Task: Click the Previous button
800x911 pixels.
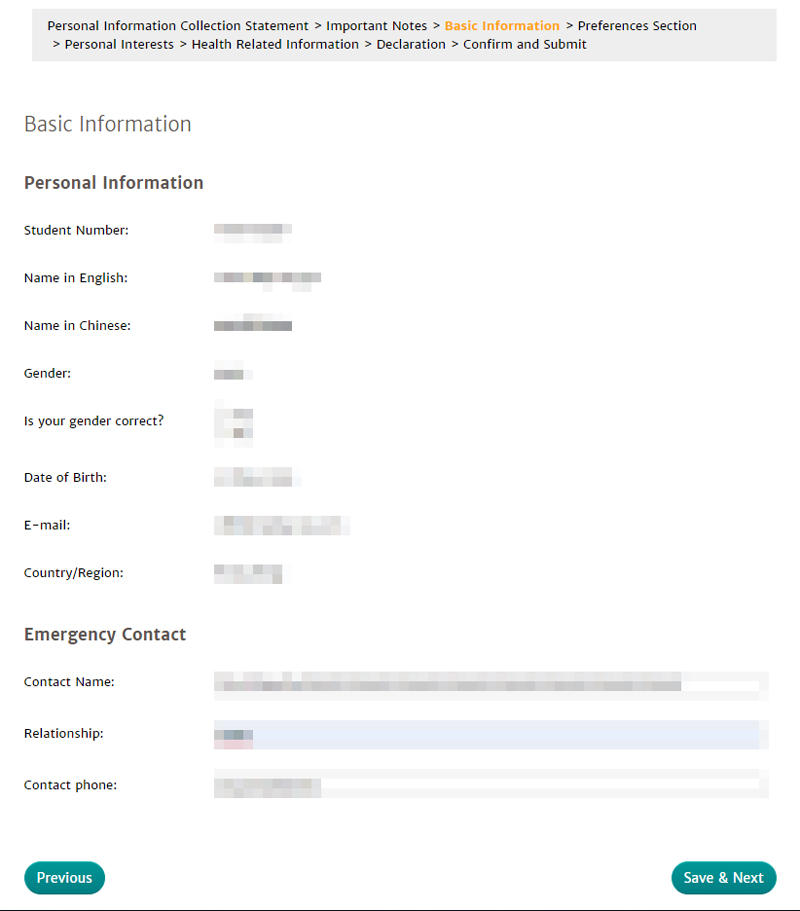Action: 64,878
